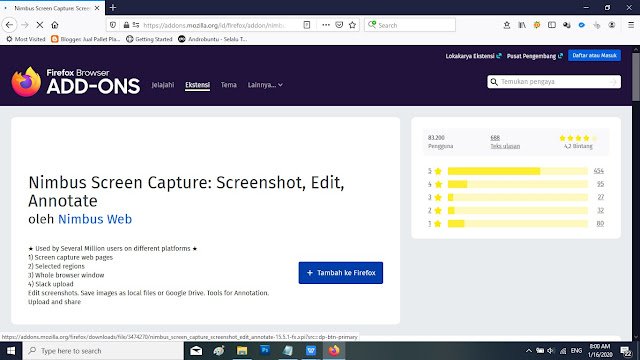Click Daftar atau Masuk button
640x360 pixels.
[594, 56]
